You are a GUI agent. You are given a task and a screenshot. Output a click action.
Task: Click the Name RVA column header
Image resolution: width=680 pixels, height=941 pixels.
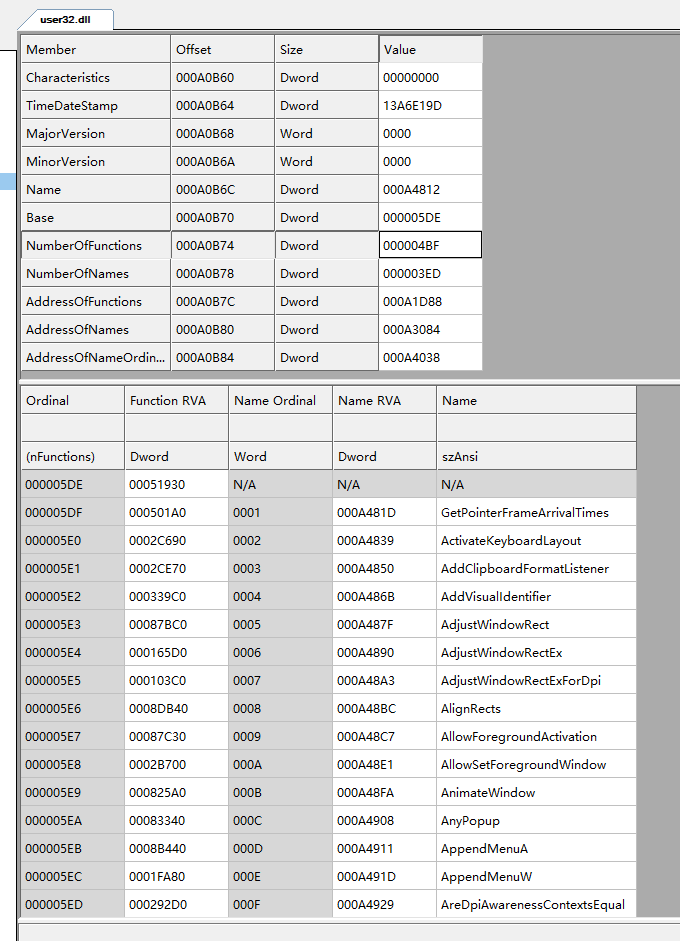pyautogui.click(x=384, y=400)
